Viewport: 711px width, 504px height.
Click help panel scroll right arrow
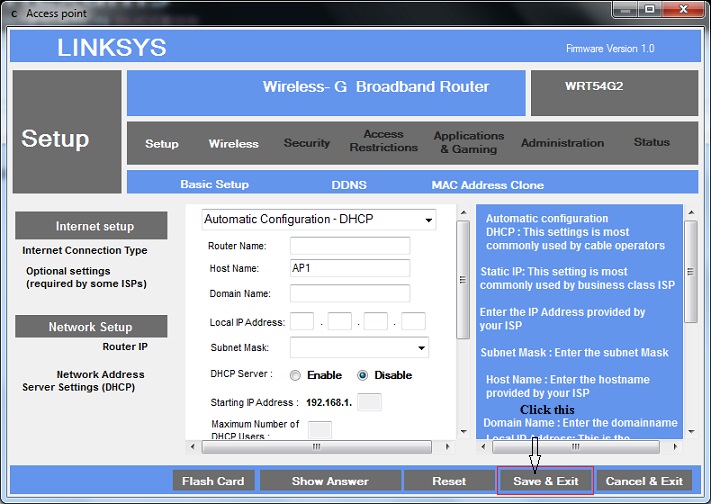[x=675, y=447]
